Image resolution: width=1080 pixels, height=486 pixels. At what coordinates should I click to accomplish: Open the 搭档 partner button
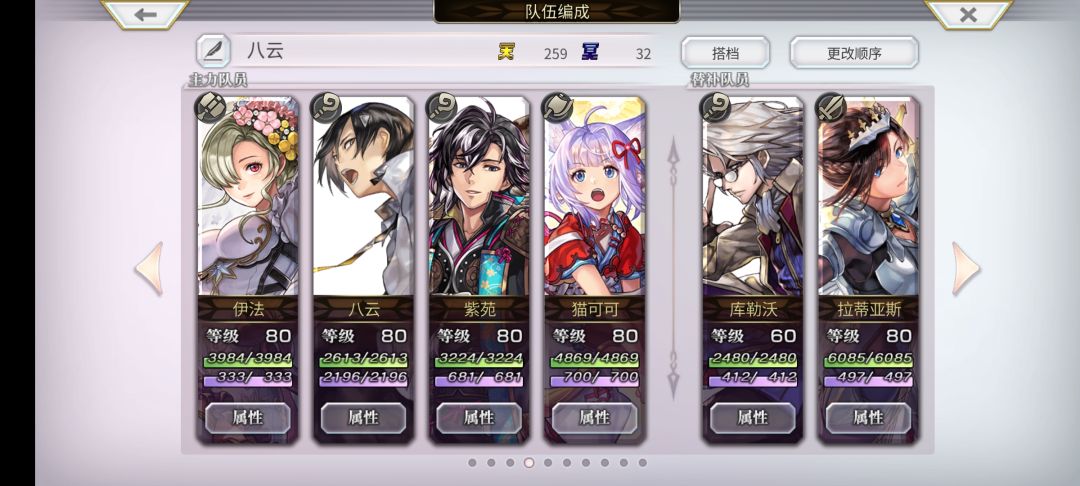tap(725, 52)
